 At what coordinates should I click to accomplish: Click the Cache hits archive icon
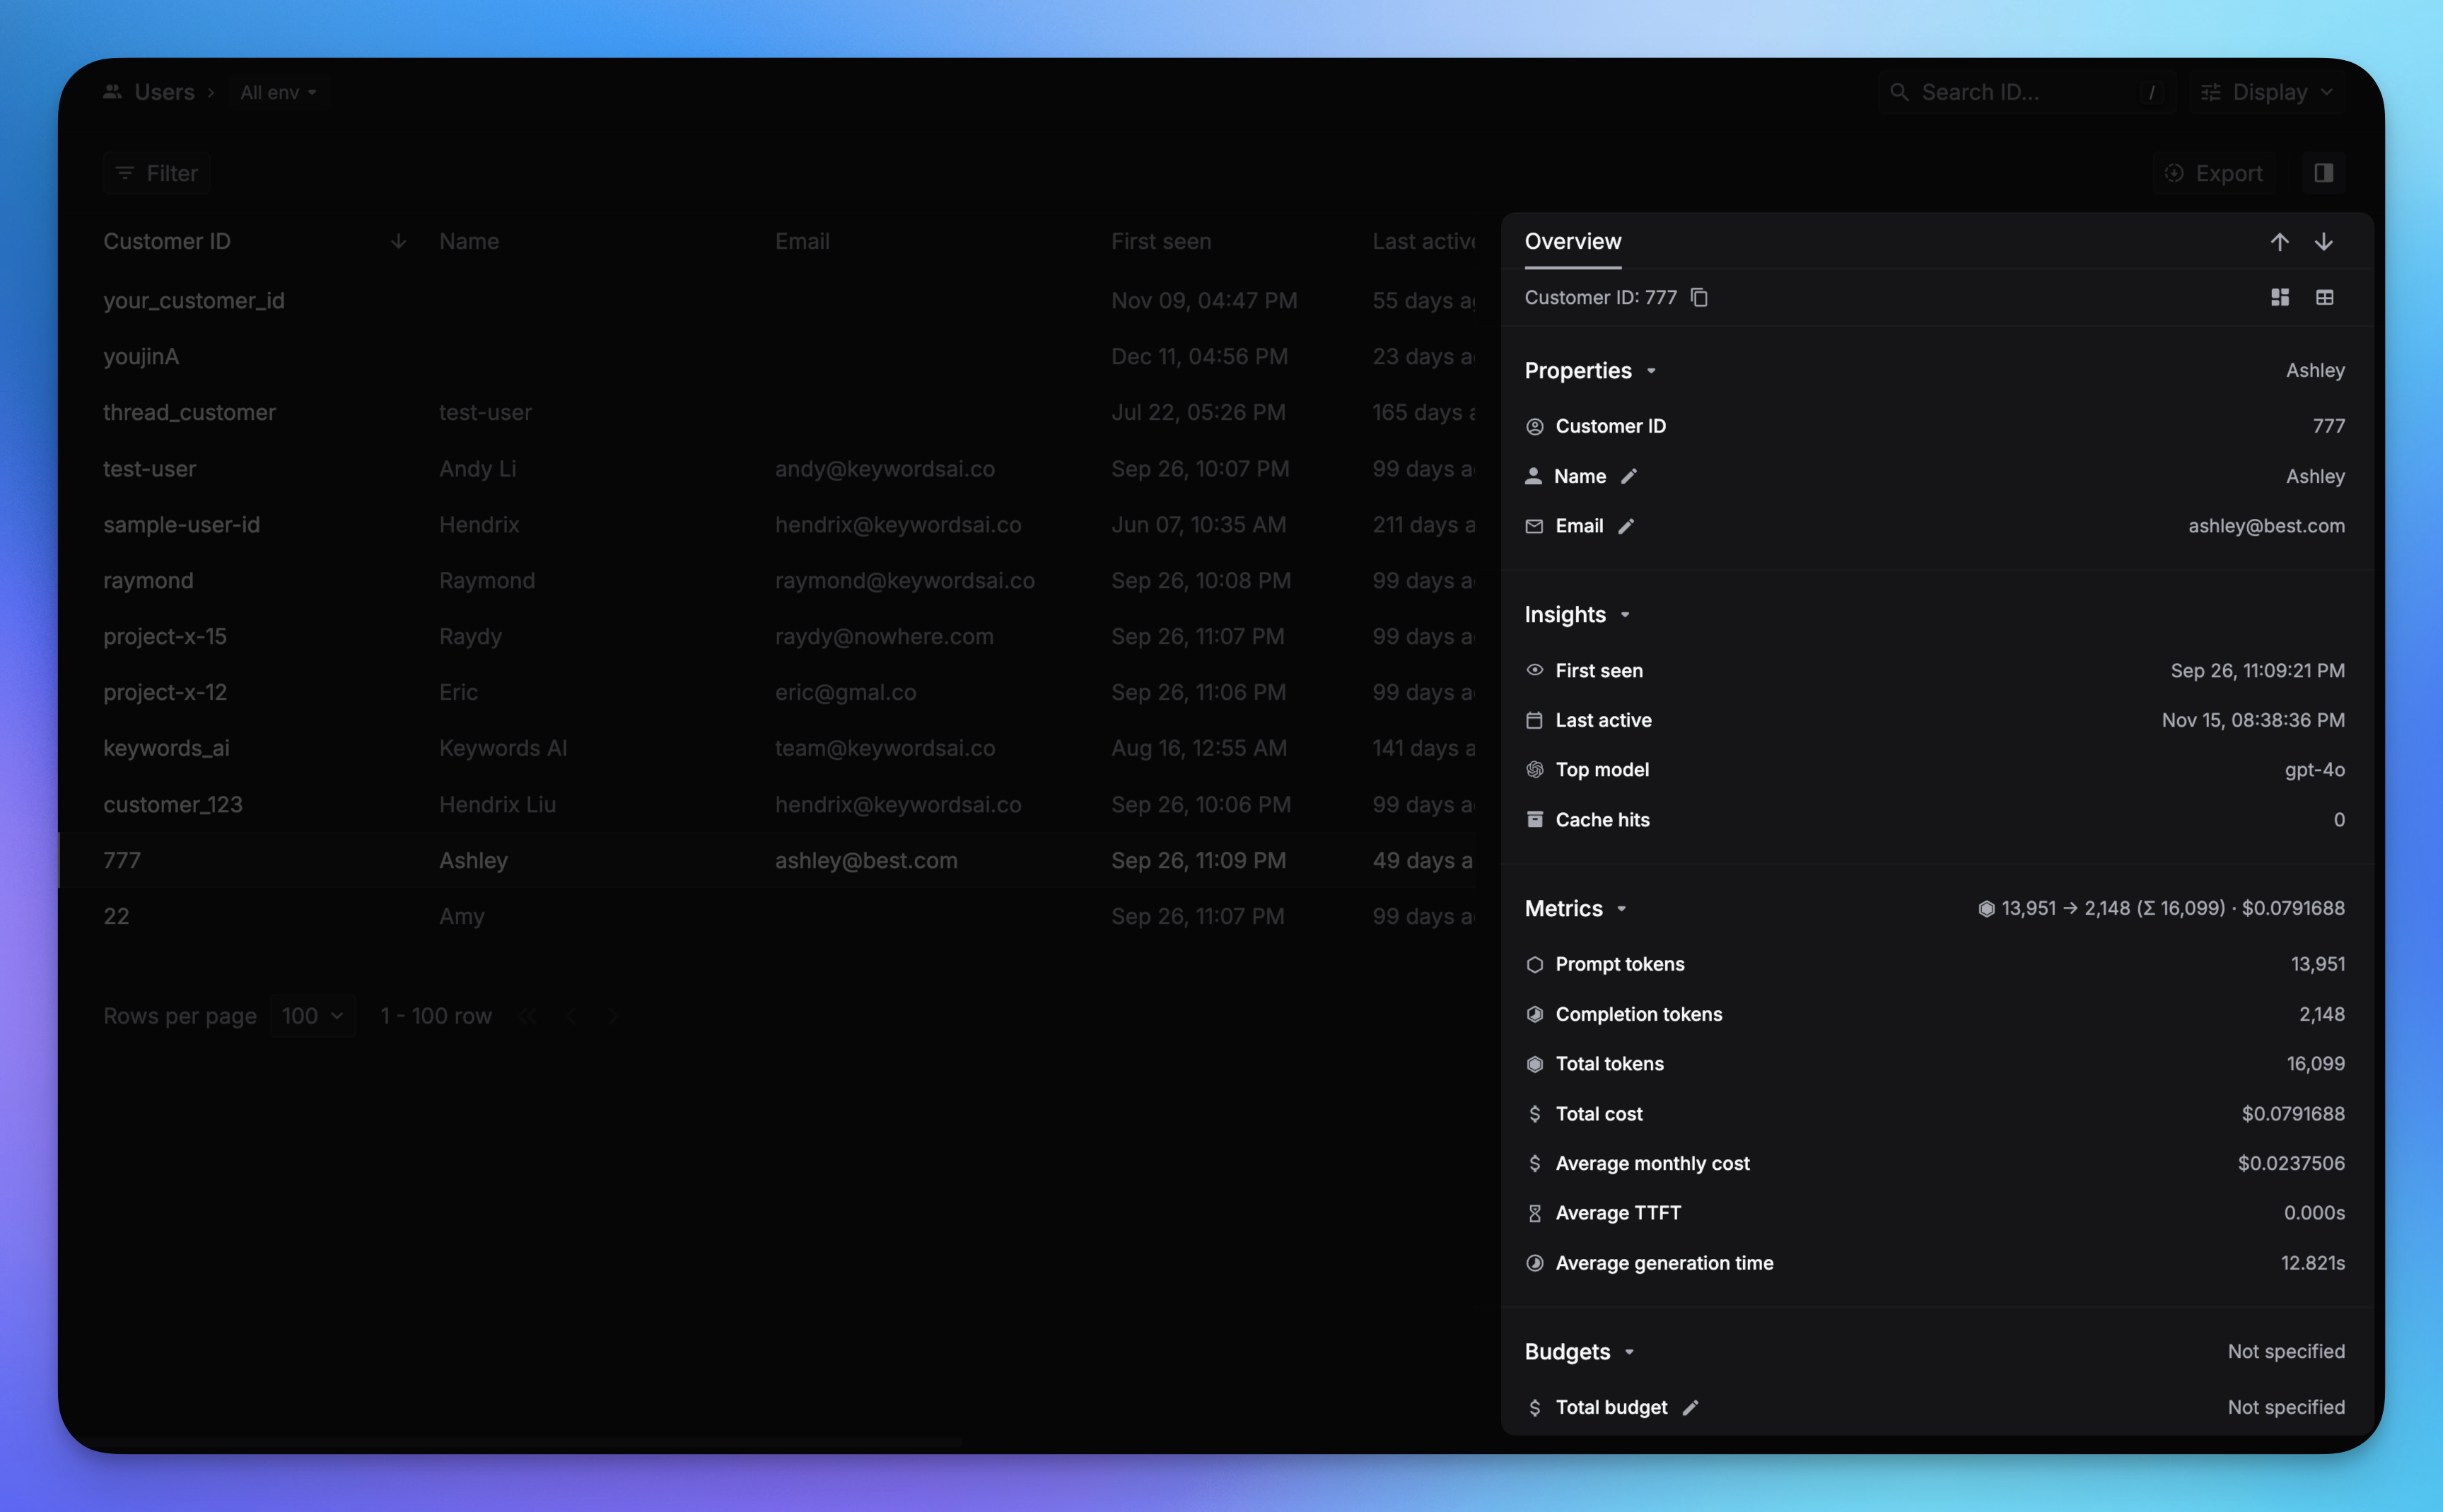(x=1534, y=819)
